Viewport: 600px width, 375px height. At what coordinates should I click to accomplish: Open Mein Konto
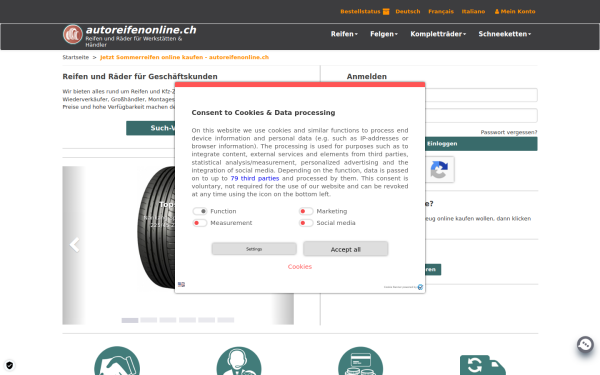pos(515,11)
